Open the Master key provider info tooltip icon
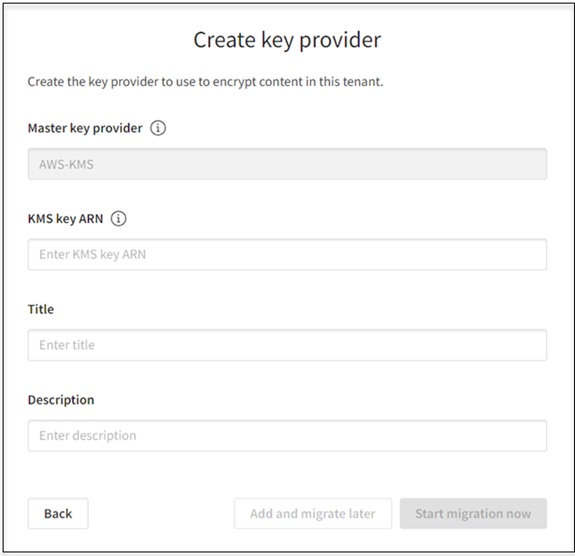 [x=158, y=128]
